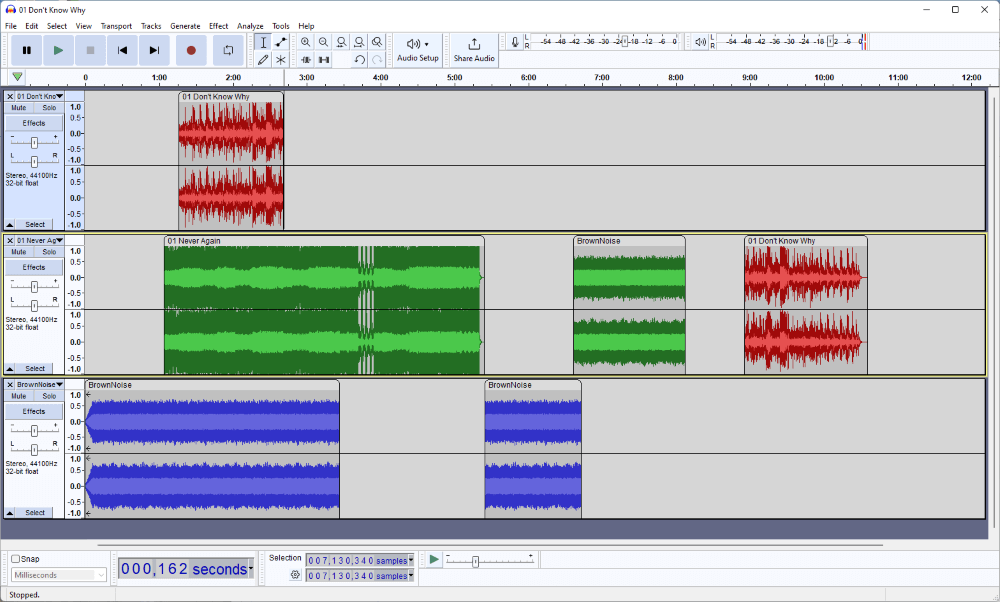The image size is (1000, 602).
Task: Click the Zoom Toggle icon
Action: tap(377, 42)
